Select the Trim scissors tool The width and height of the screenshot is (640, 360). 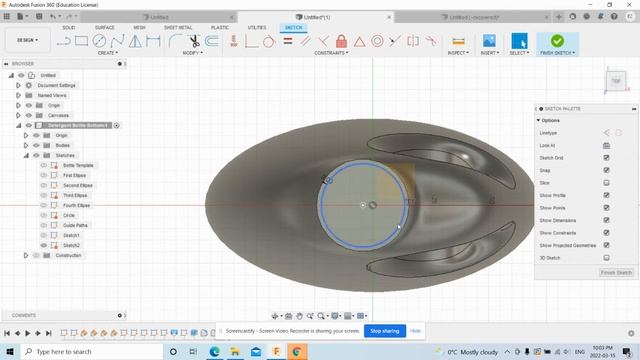tap(194, 41)
